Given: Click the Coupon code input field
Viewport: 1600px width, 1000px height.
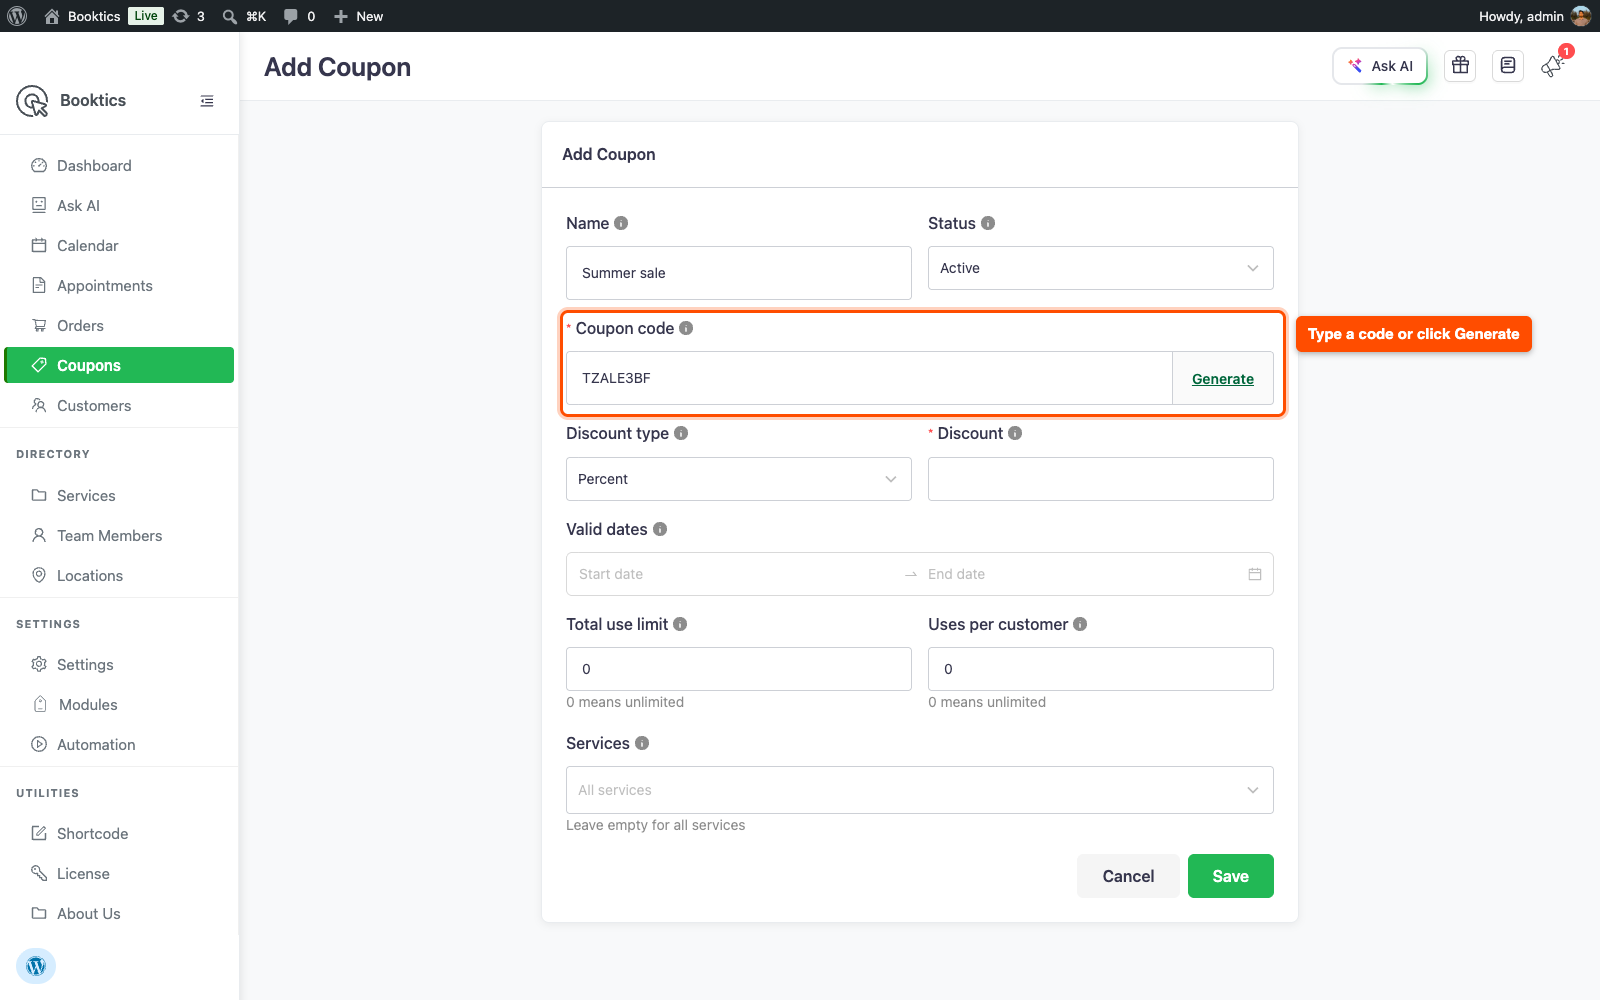Looking at the screenshot, I should (869, 378).
